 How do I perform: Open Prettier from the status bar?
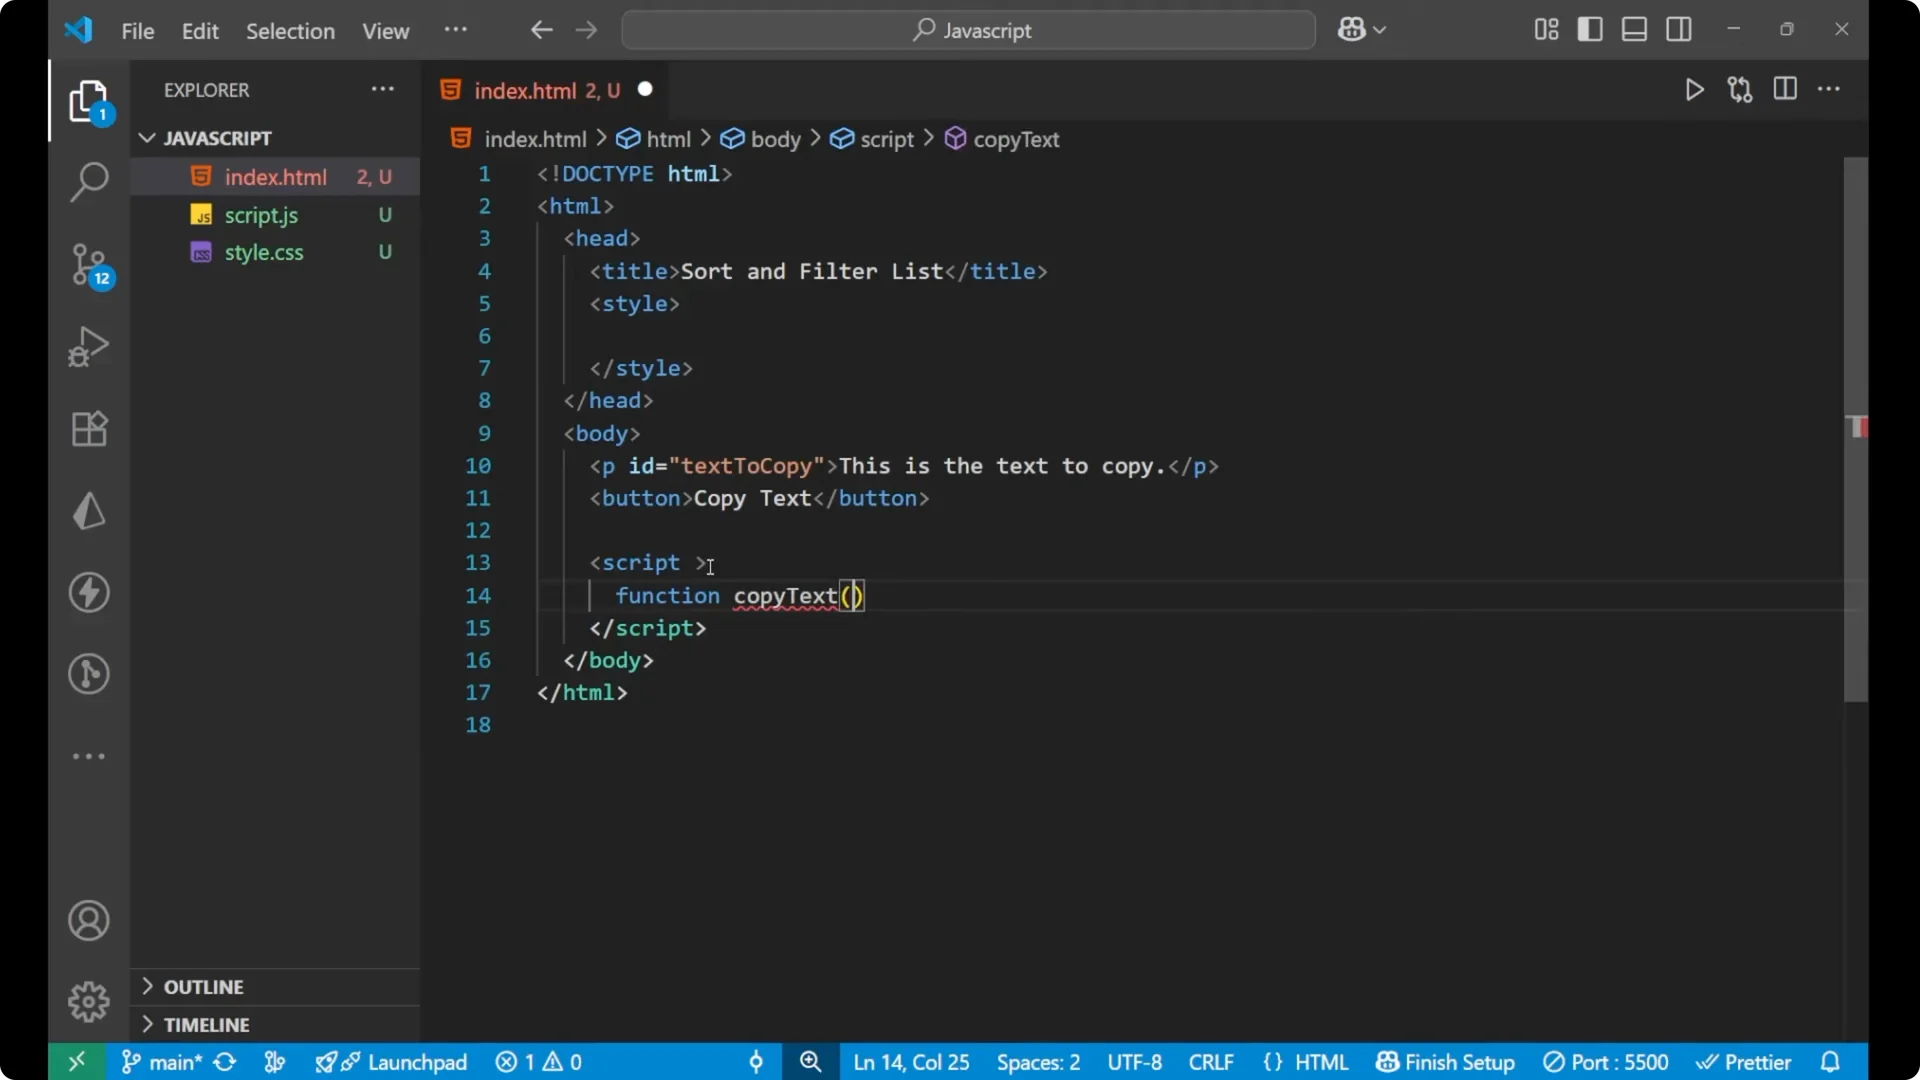1745,1062
